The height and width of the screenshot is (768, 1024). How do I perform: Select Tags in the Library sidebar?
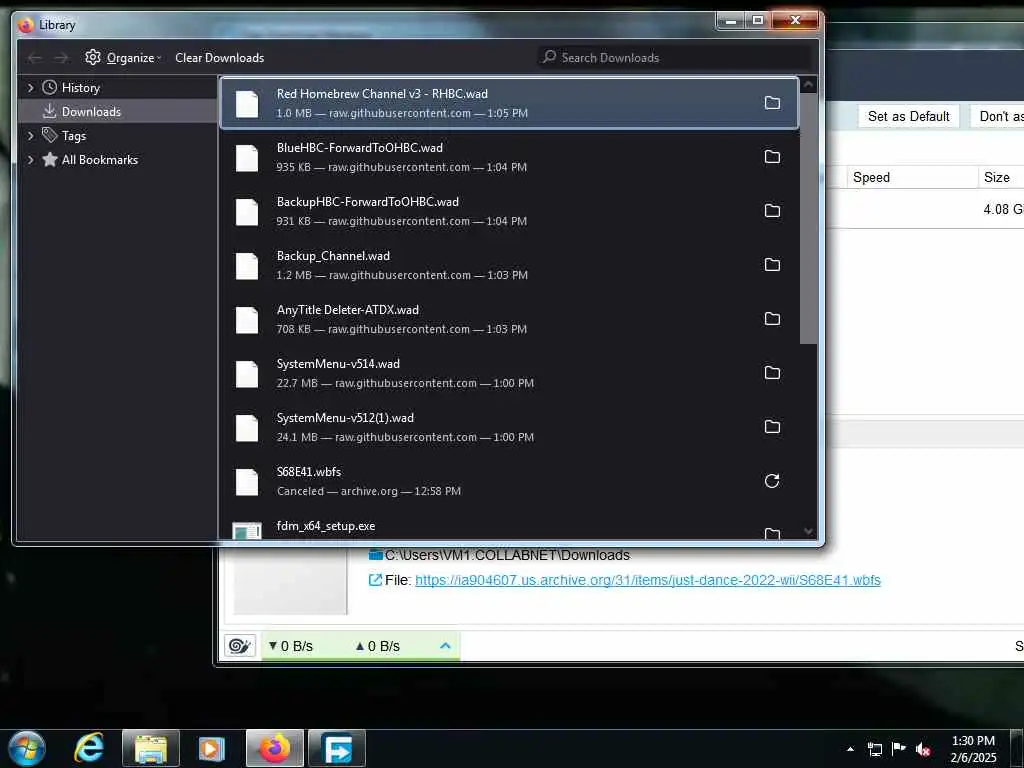[x=118, y=136]
